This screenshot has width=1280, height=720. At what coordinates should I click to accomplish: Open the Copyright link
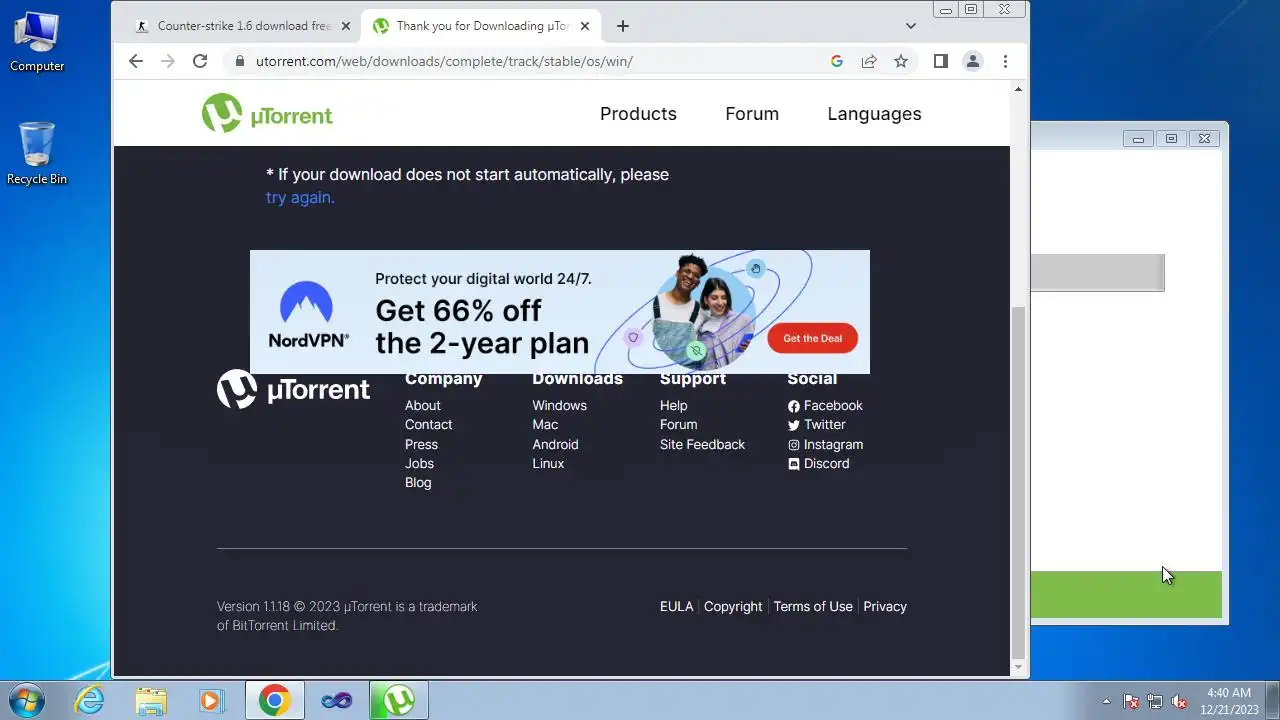[x=733, y=606]
